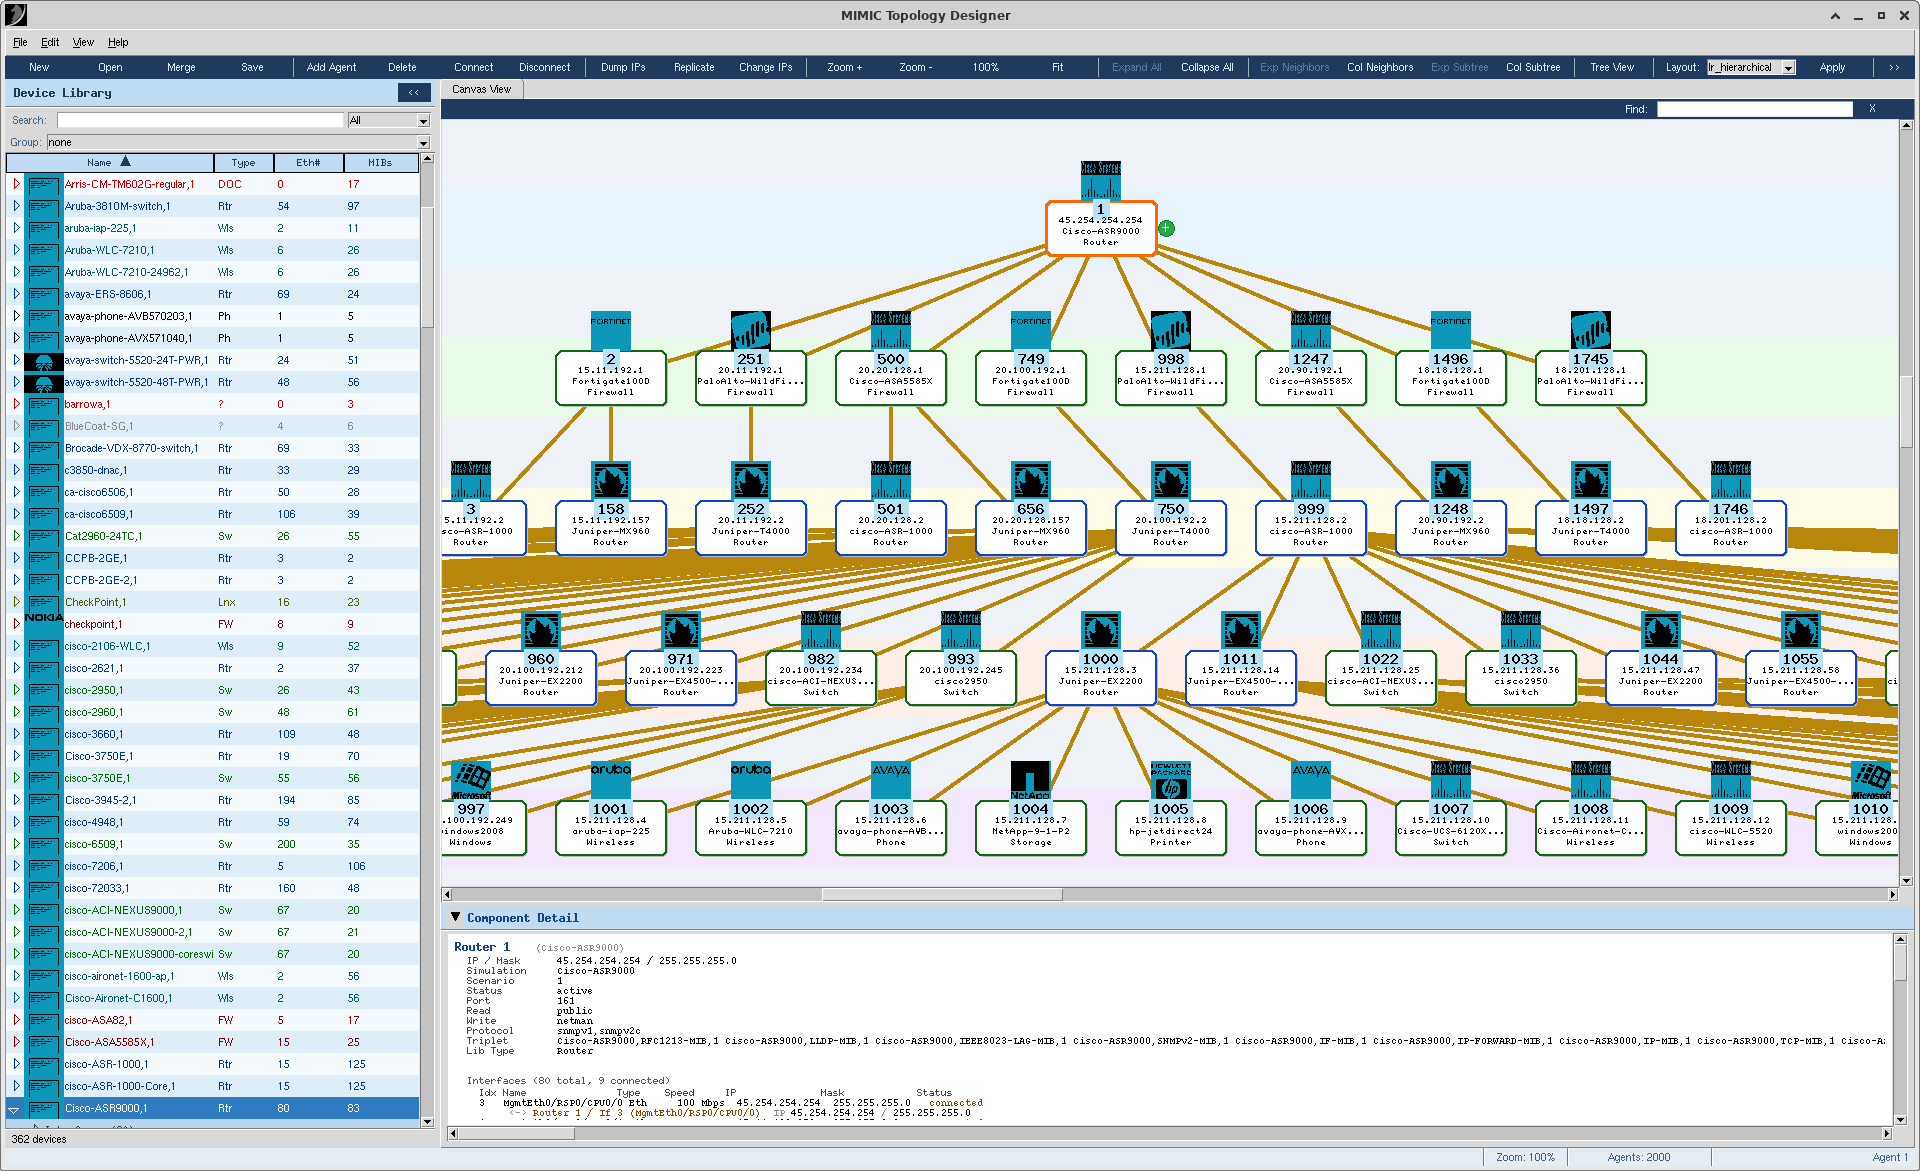Open the Help menu
This screenshot has width=1920, height=1171.
pyautogui.click(x=118, y=42)
